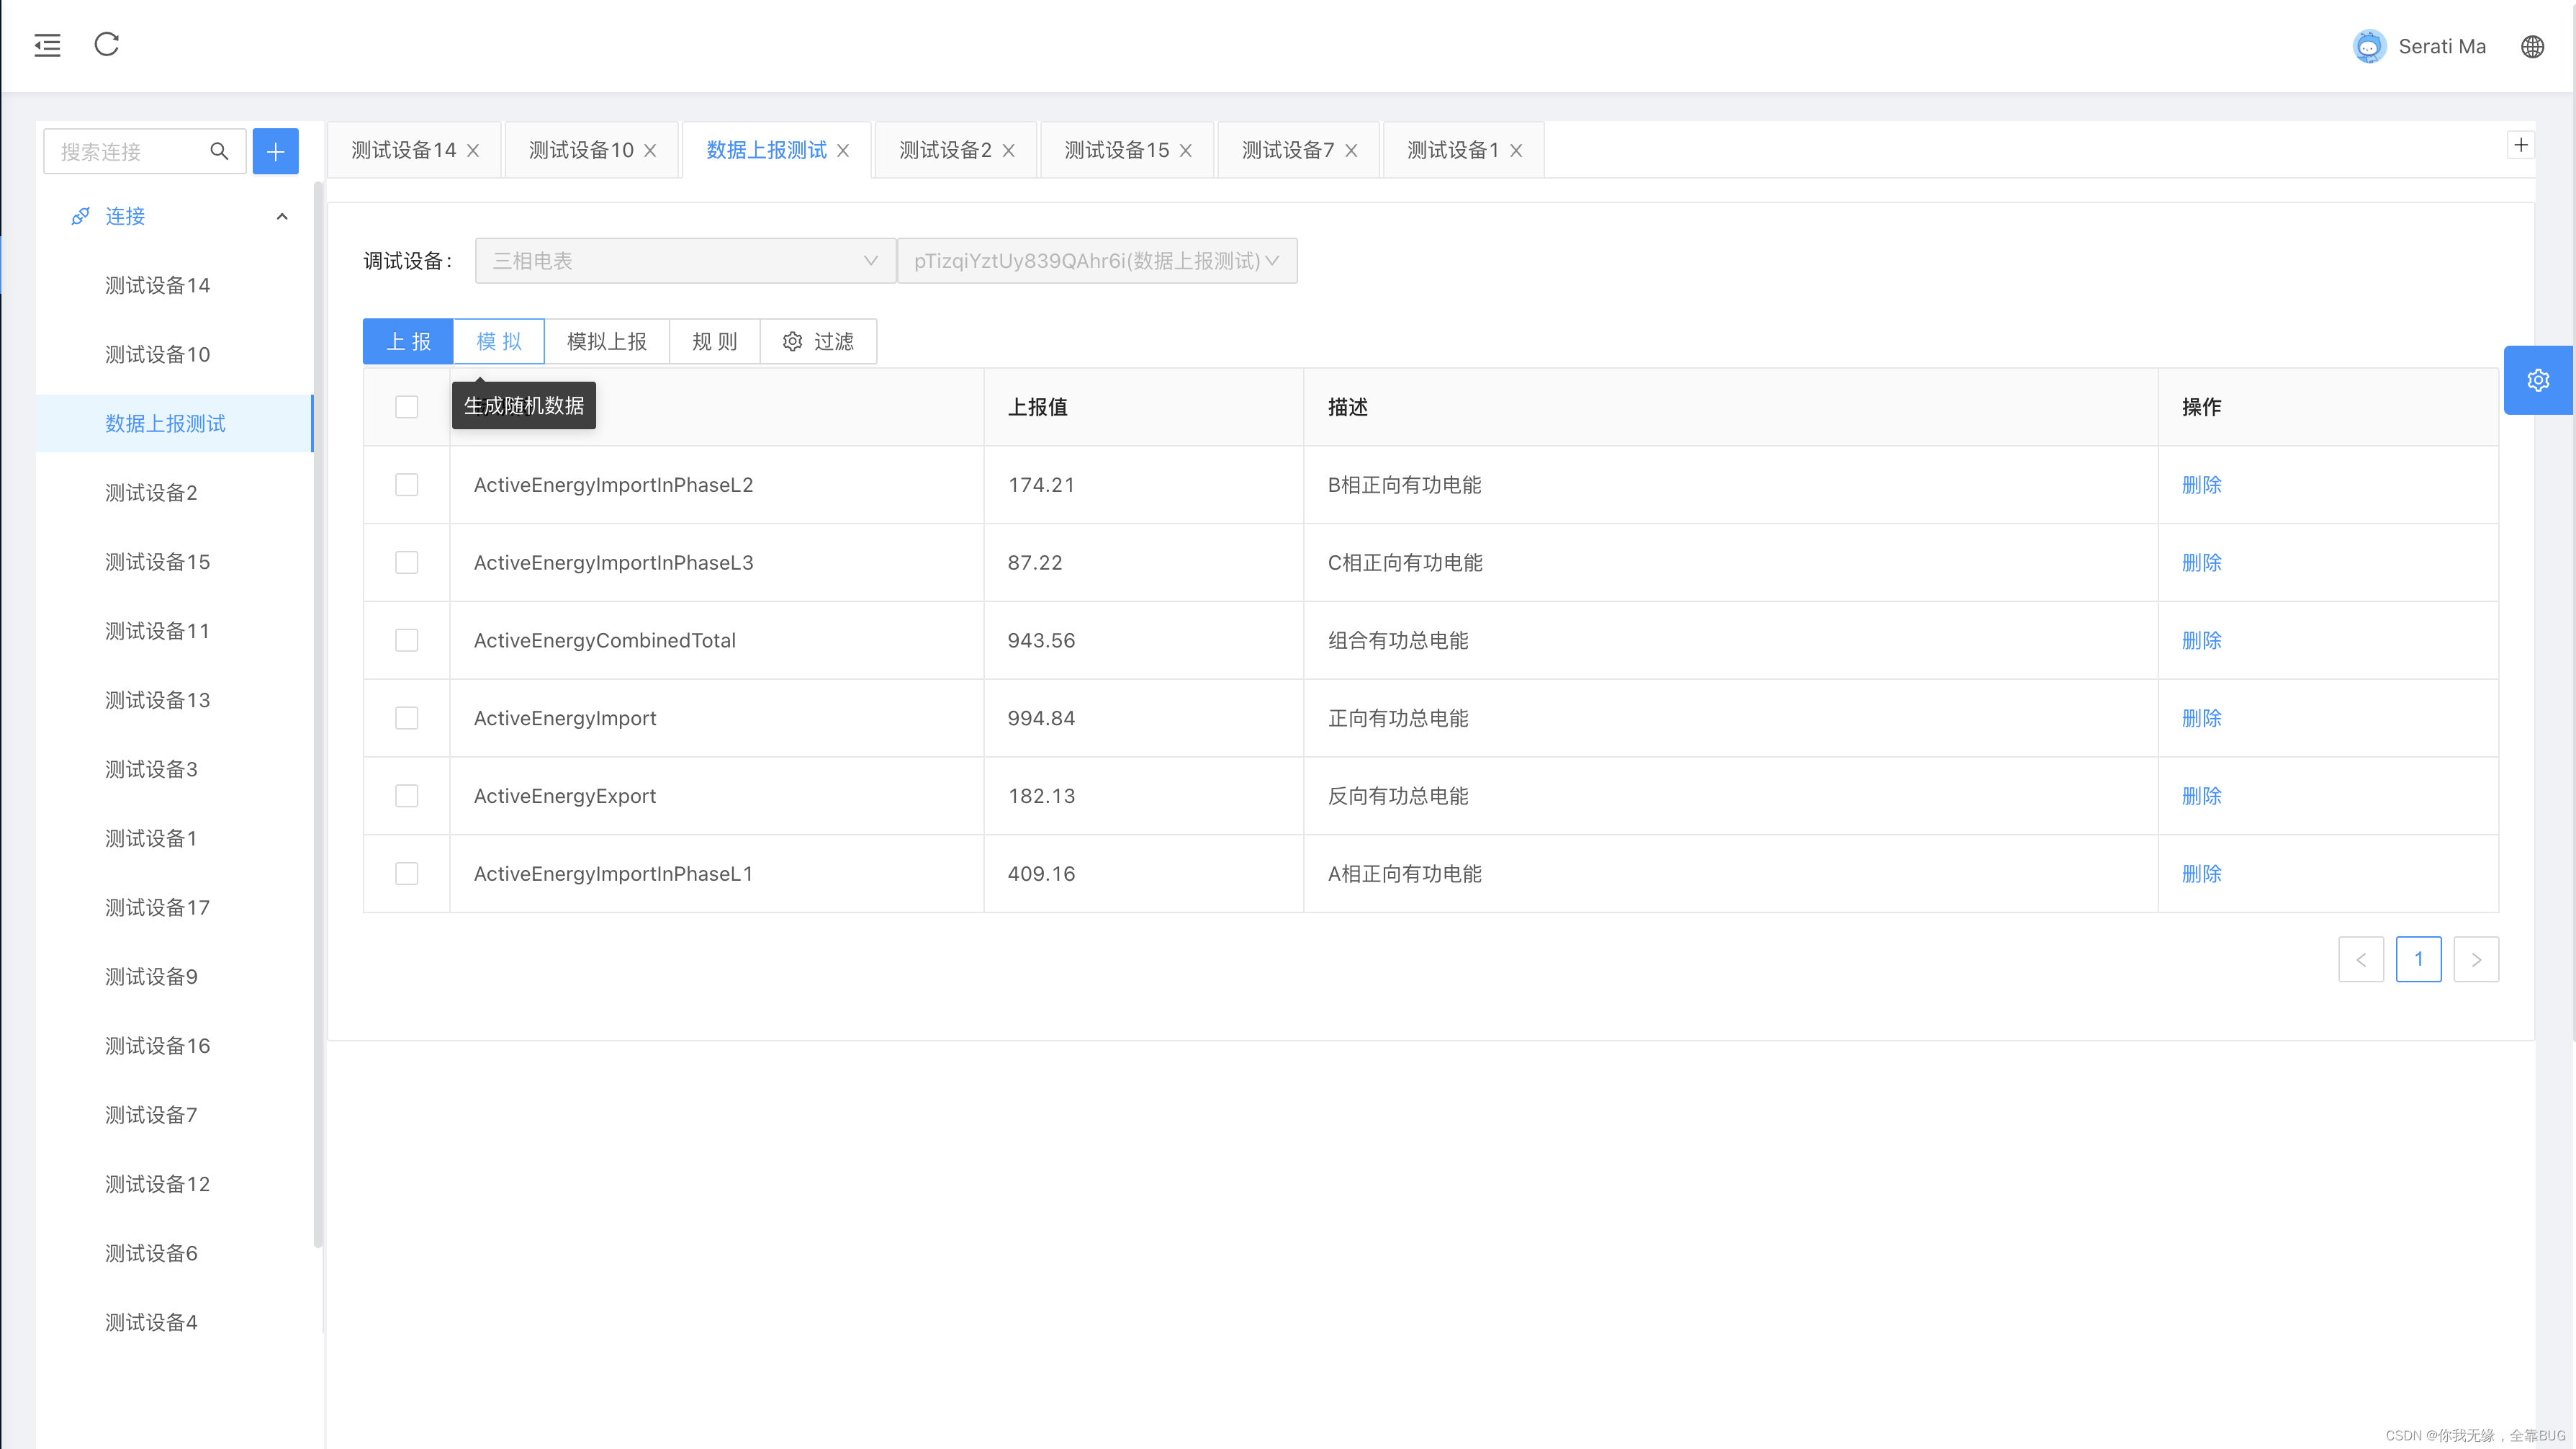Image resolution: width=2576 pixels, height=1449 pixels.
Task: Close the 测试设备15 tab
Action: click(1185, 150)
